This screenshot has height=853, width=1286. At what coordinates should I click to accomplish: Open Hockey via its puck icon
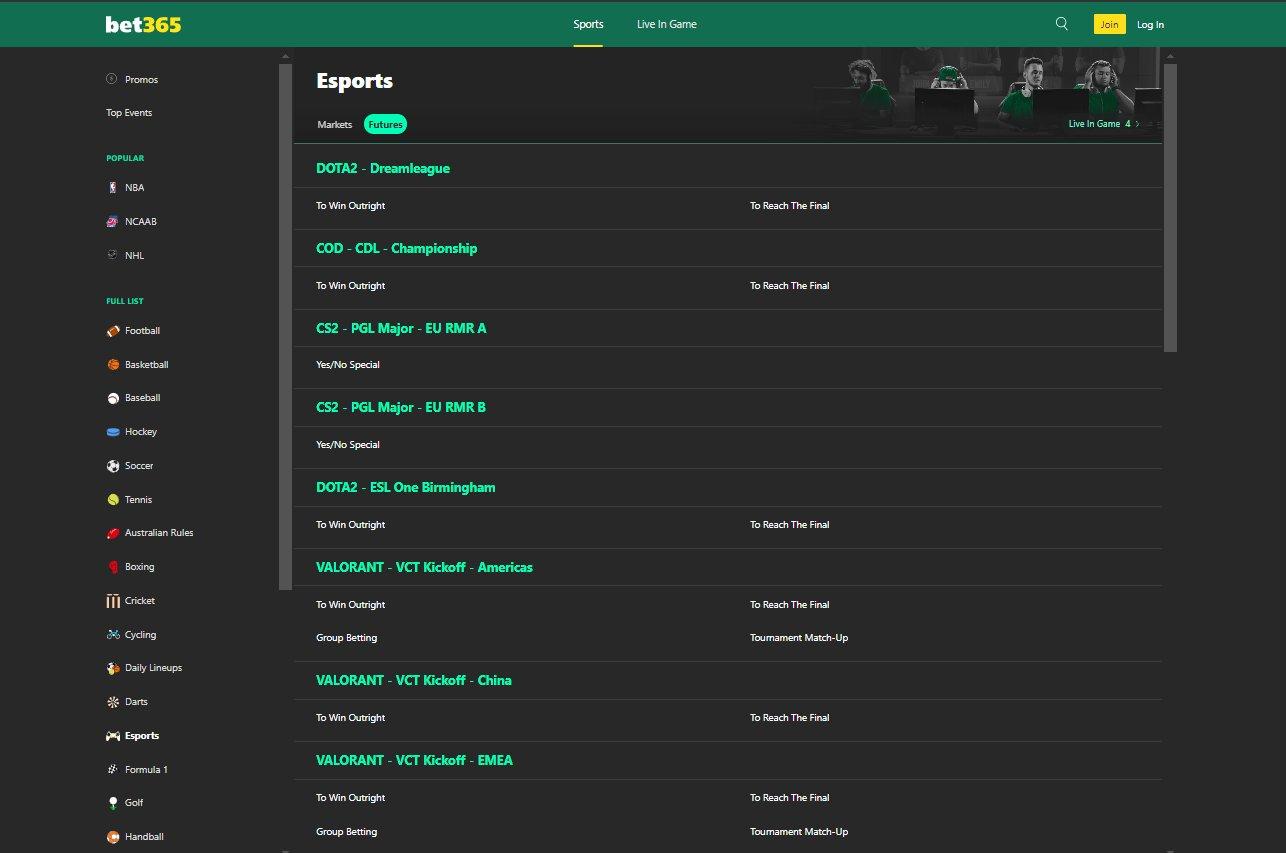[113, 432]
